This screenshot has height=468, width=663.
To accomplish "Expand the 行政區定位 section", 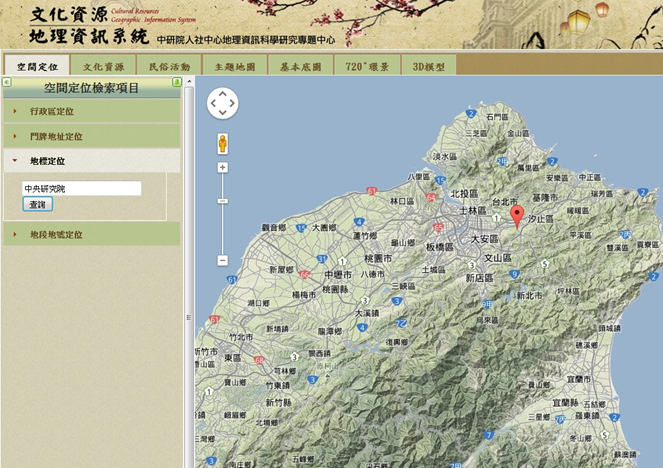I will click(x=52, y=111).
